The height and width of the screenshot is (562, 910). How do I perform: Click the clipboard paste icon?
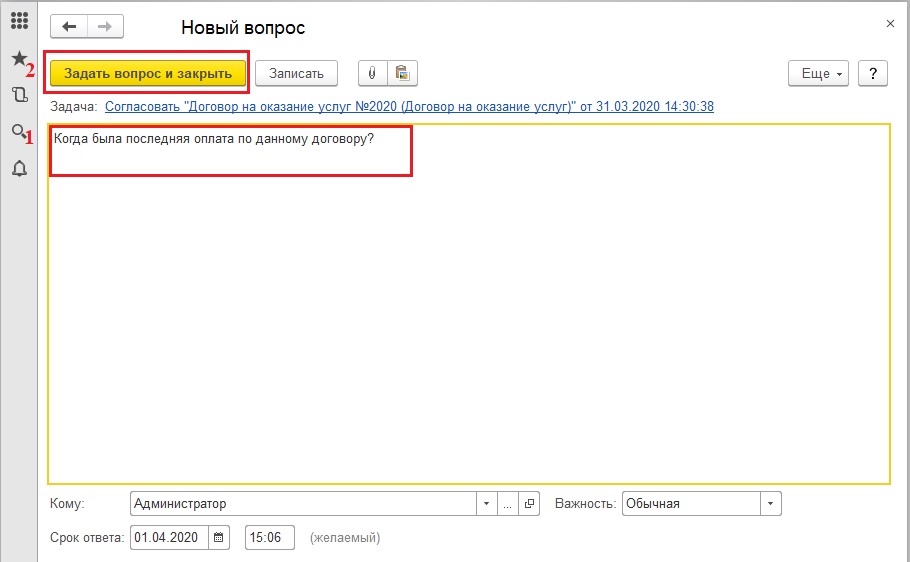402,73
